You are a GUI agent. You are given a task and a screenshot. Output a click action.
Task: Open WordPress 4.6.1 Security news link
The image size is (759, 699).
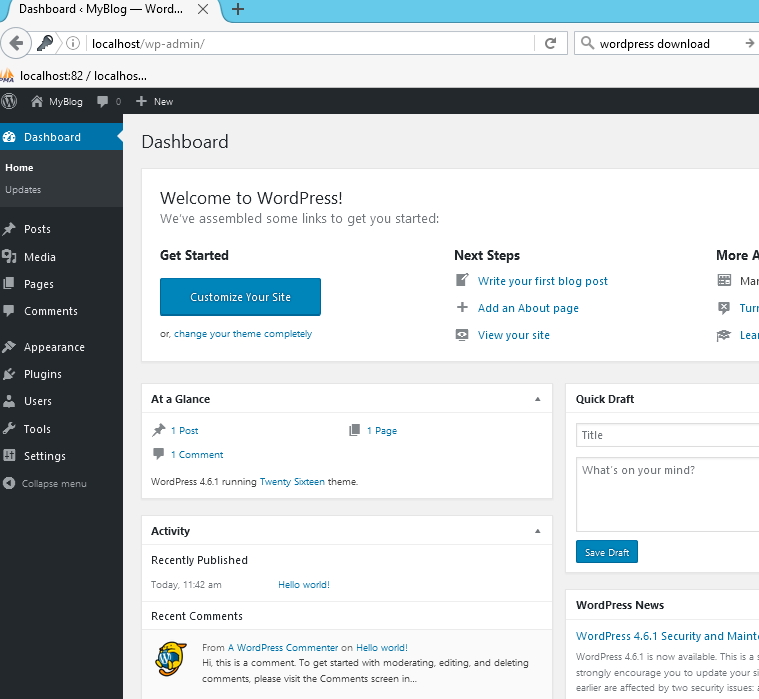pyautogui.click(x=667, y=636)
